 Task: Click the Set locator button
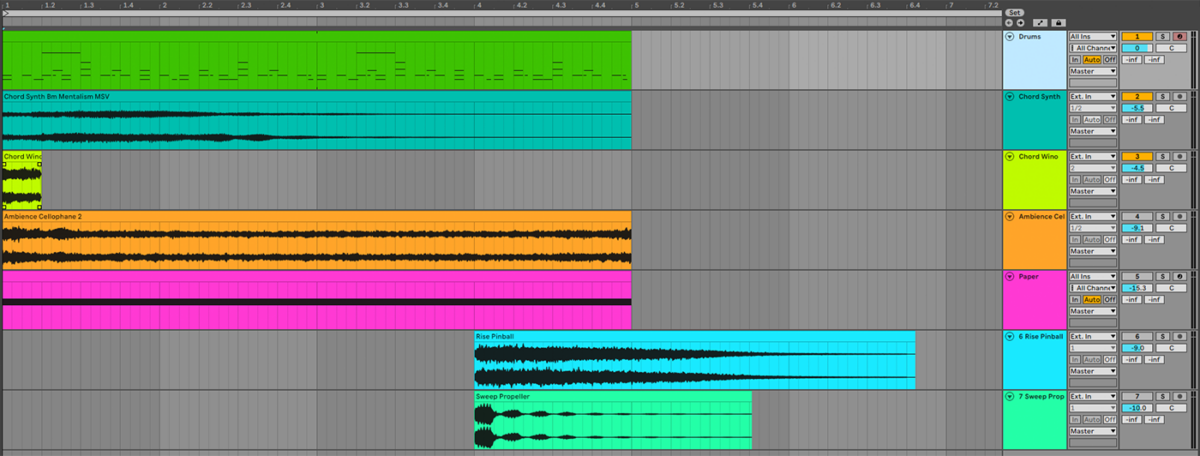(1014, 12)
